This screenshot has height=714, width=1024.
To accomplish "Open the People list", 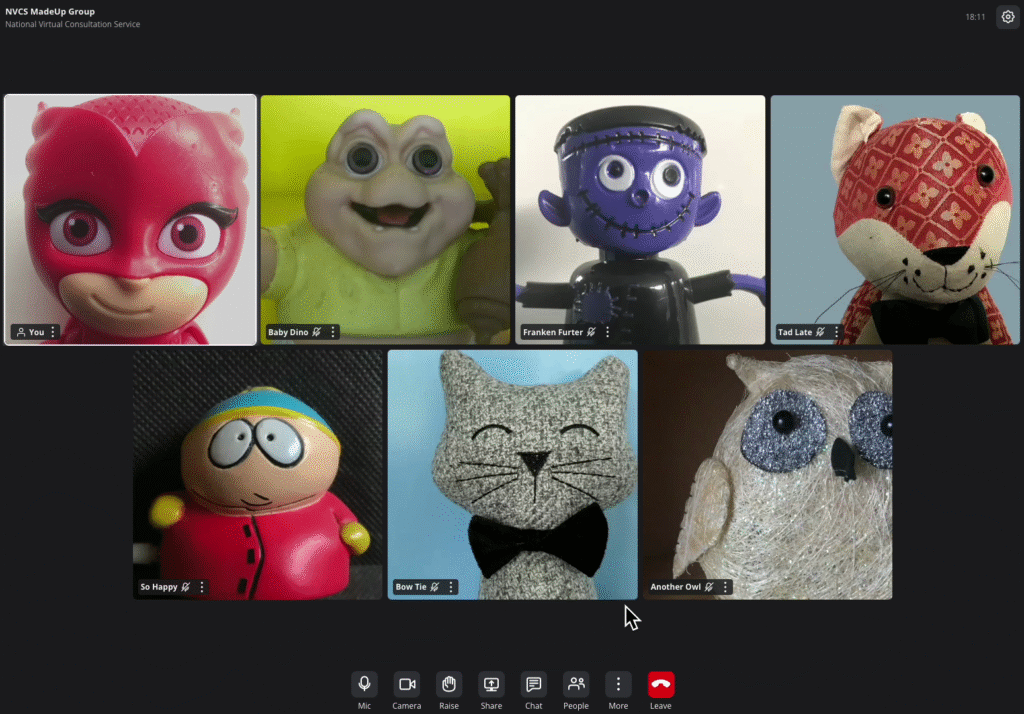I will 576,684.
